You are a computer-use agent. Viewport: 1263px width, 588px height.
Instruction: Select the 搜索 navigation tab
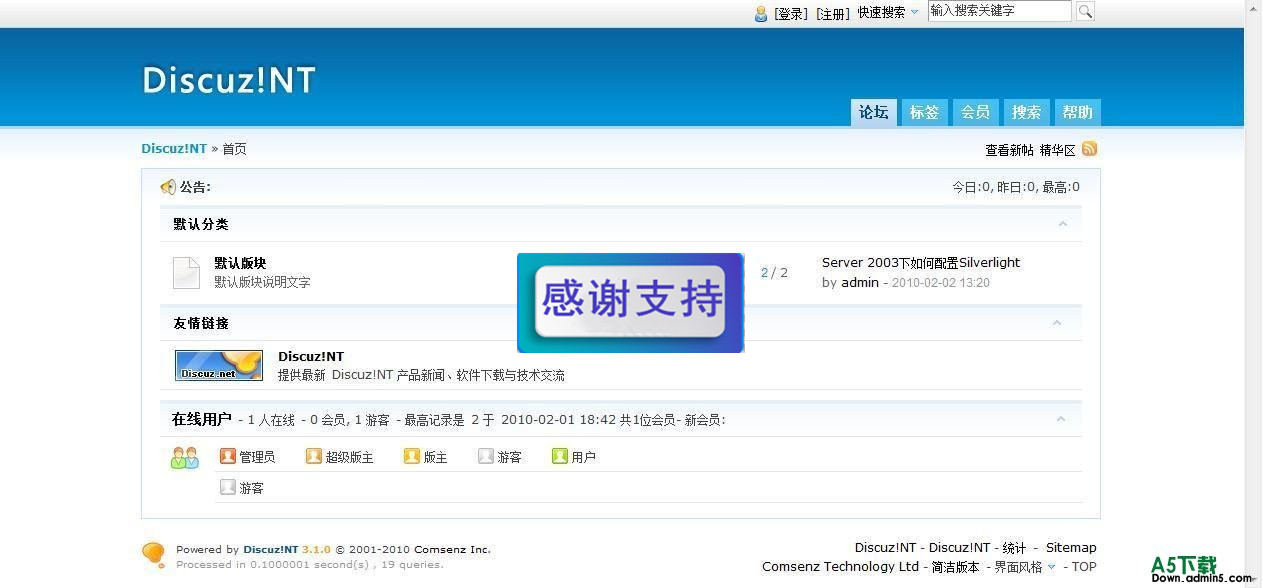click(x=1026, y=113)
